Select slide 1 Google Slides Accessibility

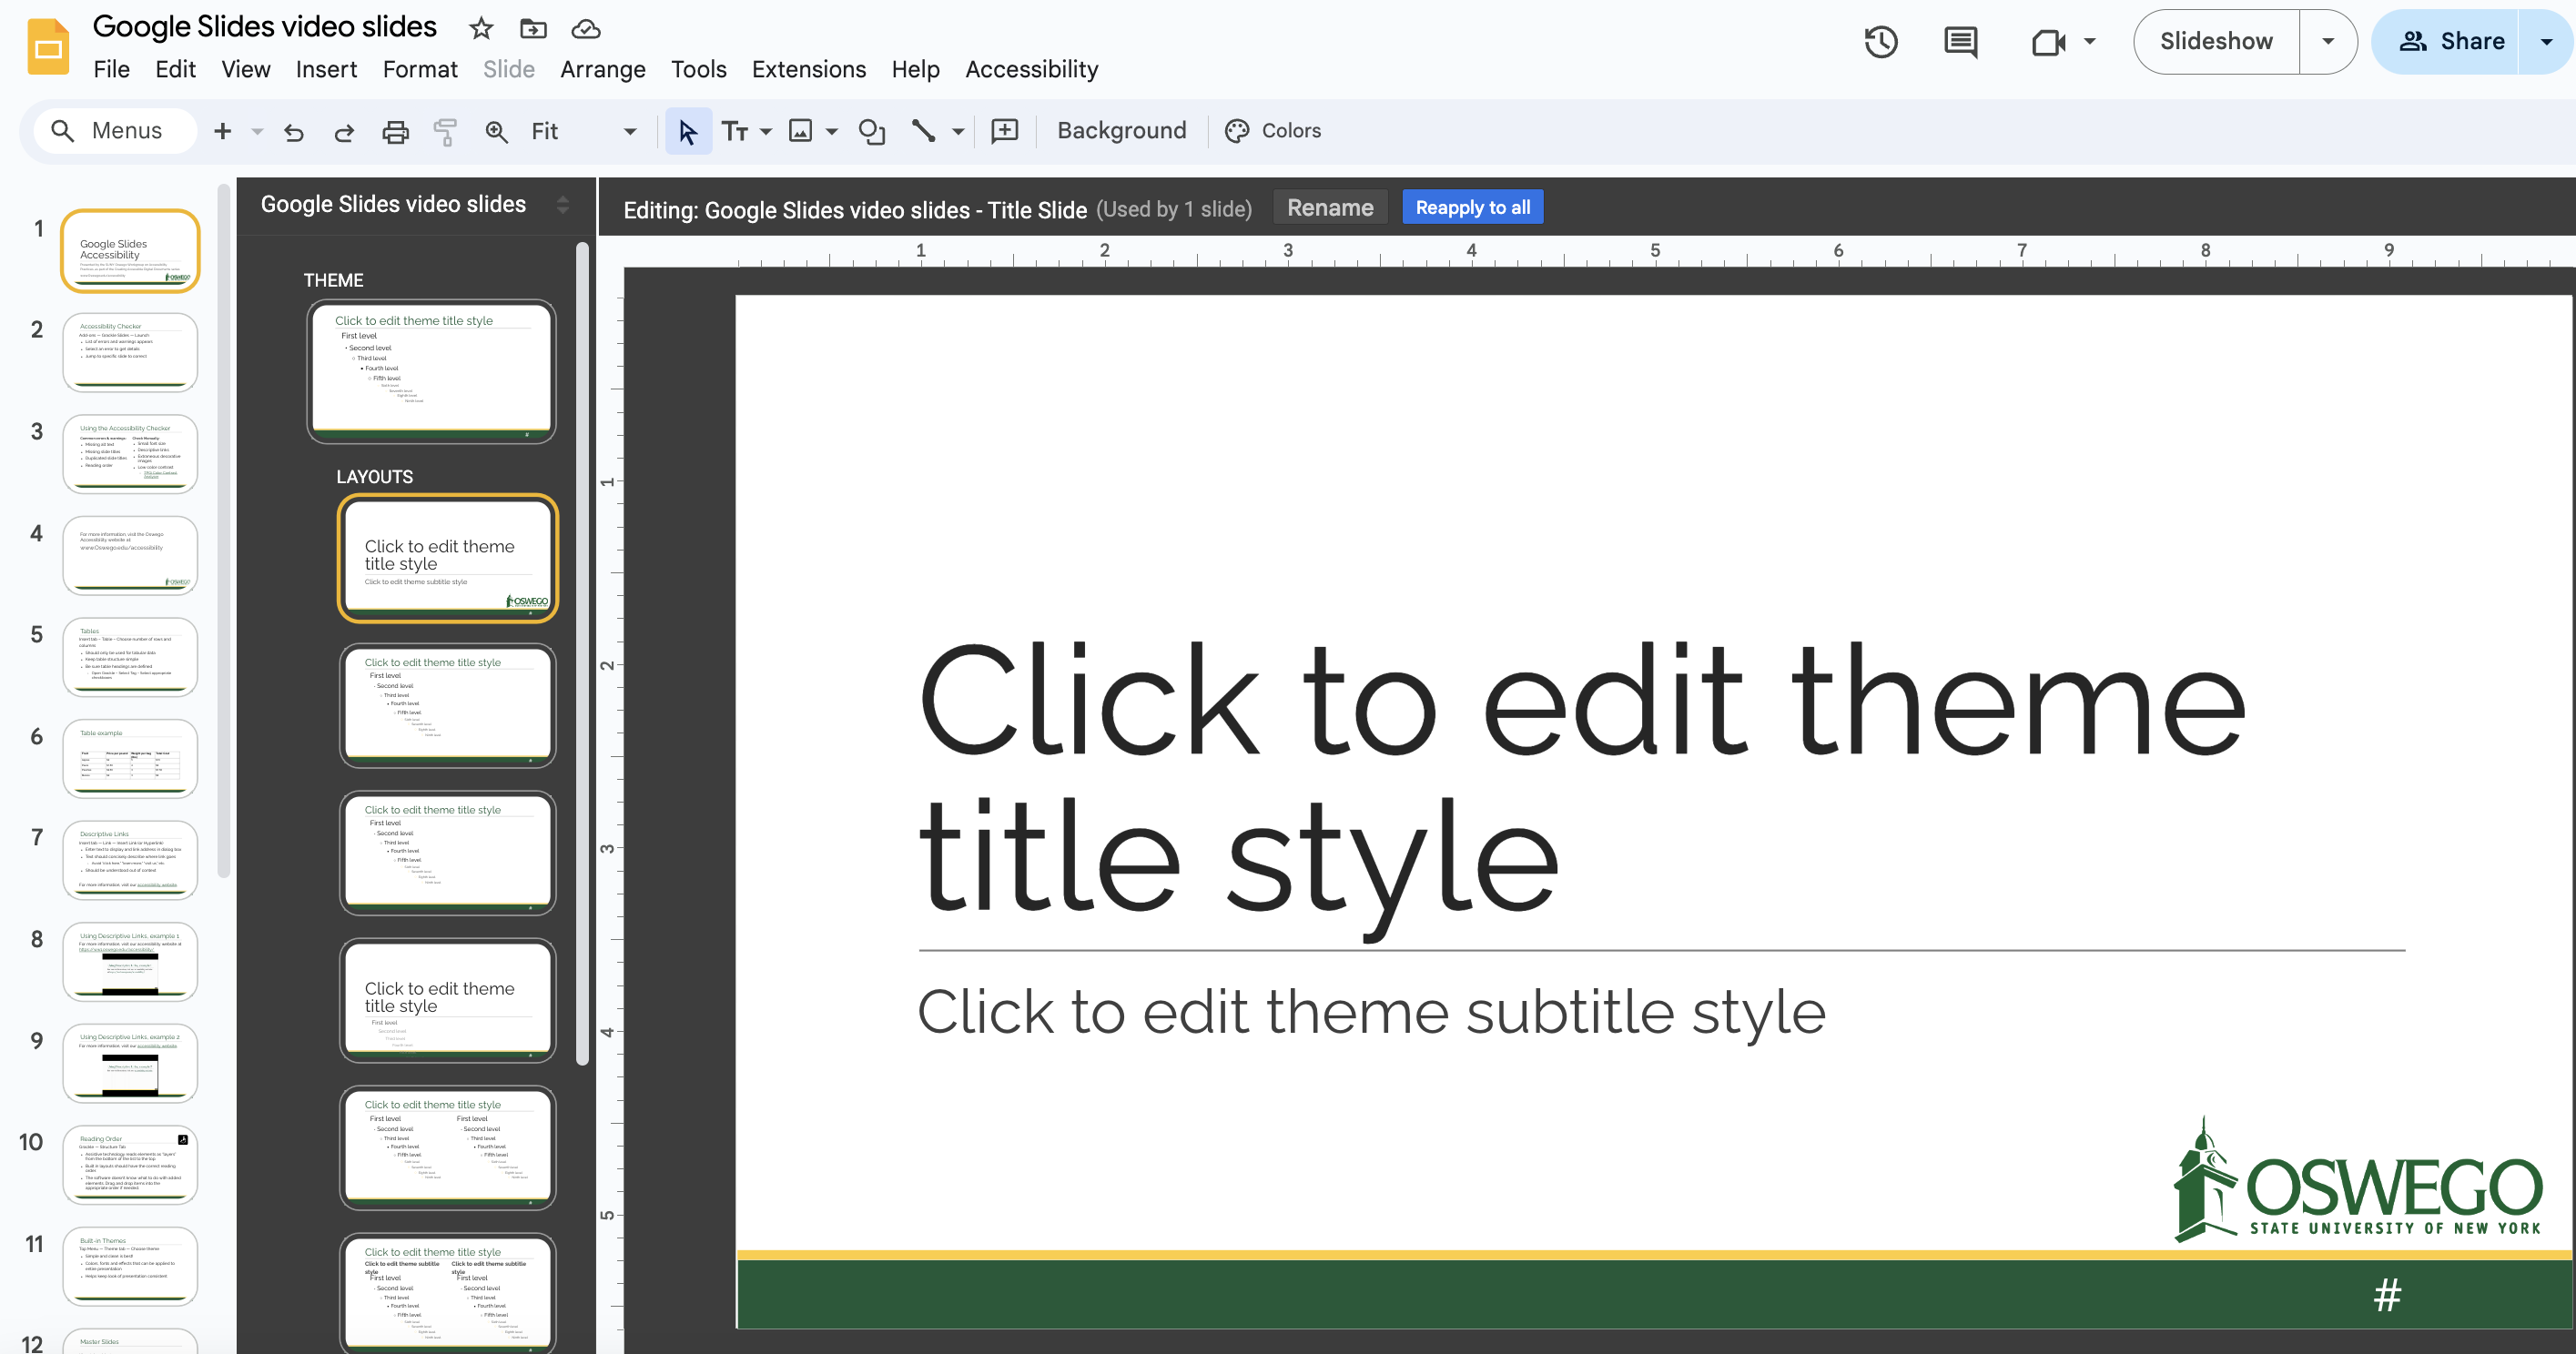point(130,251)
